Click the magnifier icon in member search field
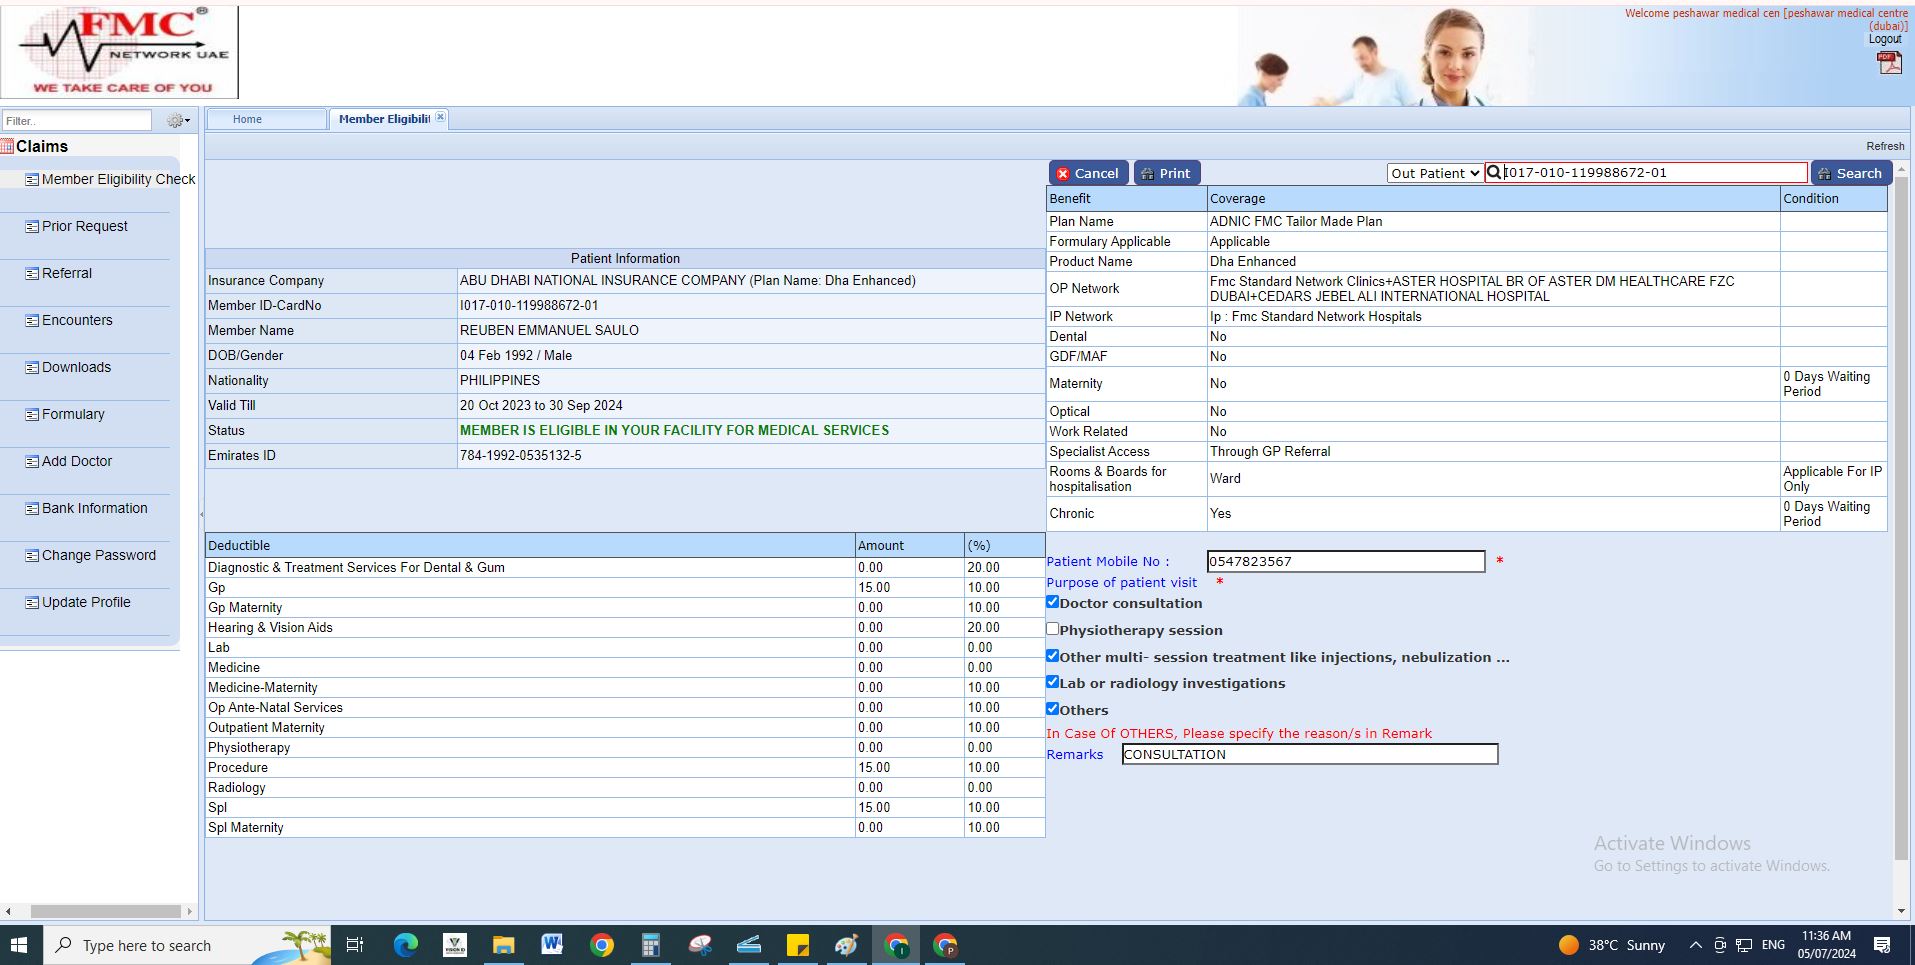The height and width of the screenshot is (965, 1915). (1494, 173)
